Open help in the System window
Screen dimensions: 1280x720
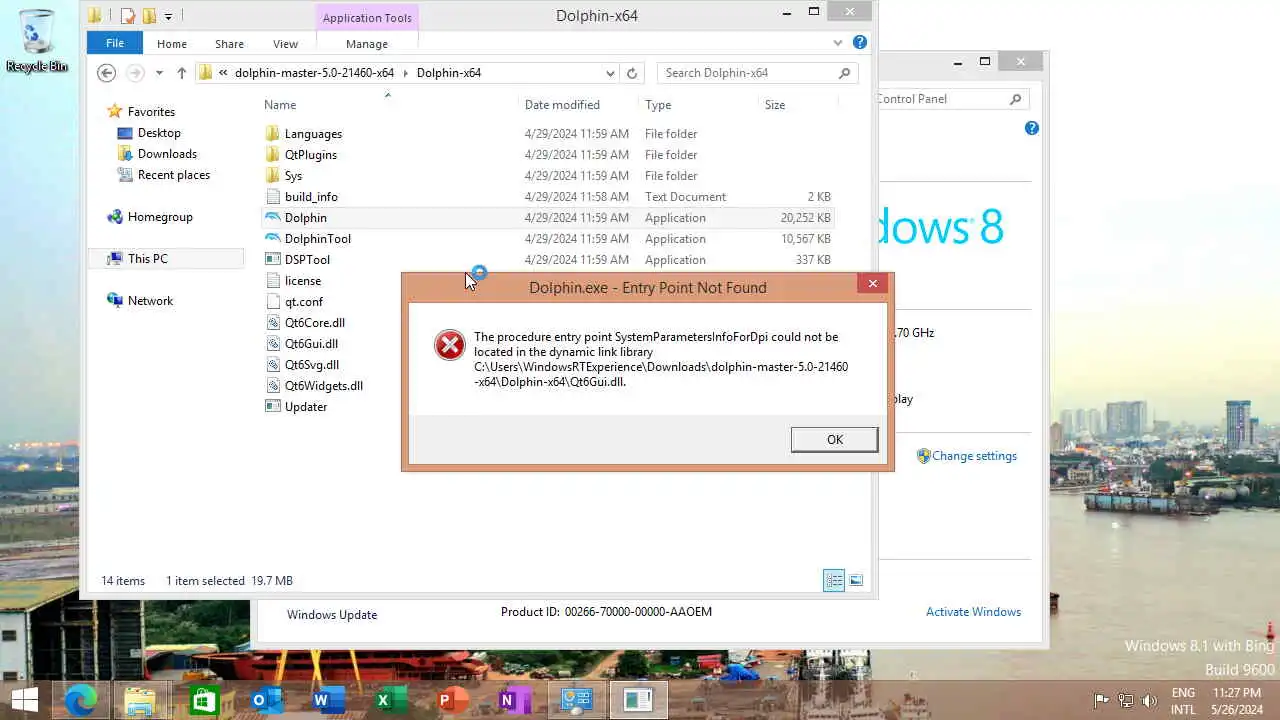pyautogui.click(x=1032, y=128)
